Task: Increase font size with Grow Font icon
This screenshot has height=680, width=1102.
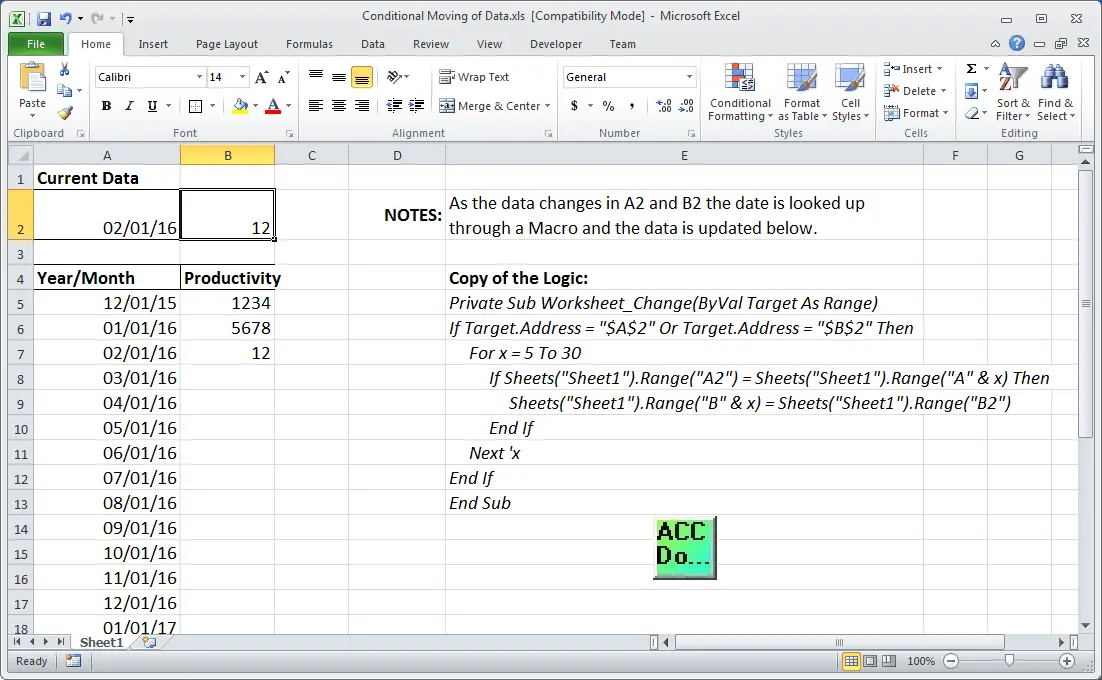Action: click(261, 77)
